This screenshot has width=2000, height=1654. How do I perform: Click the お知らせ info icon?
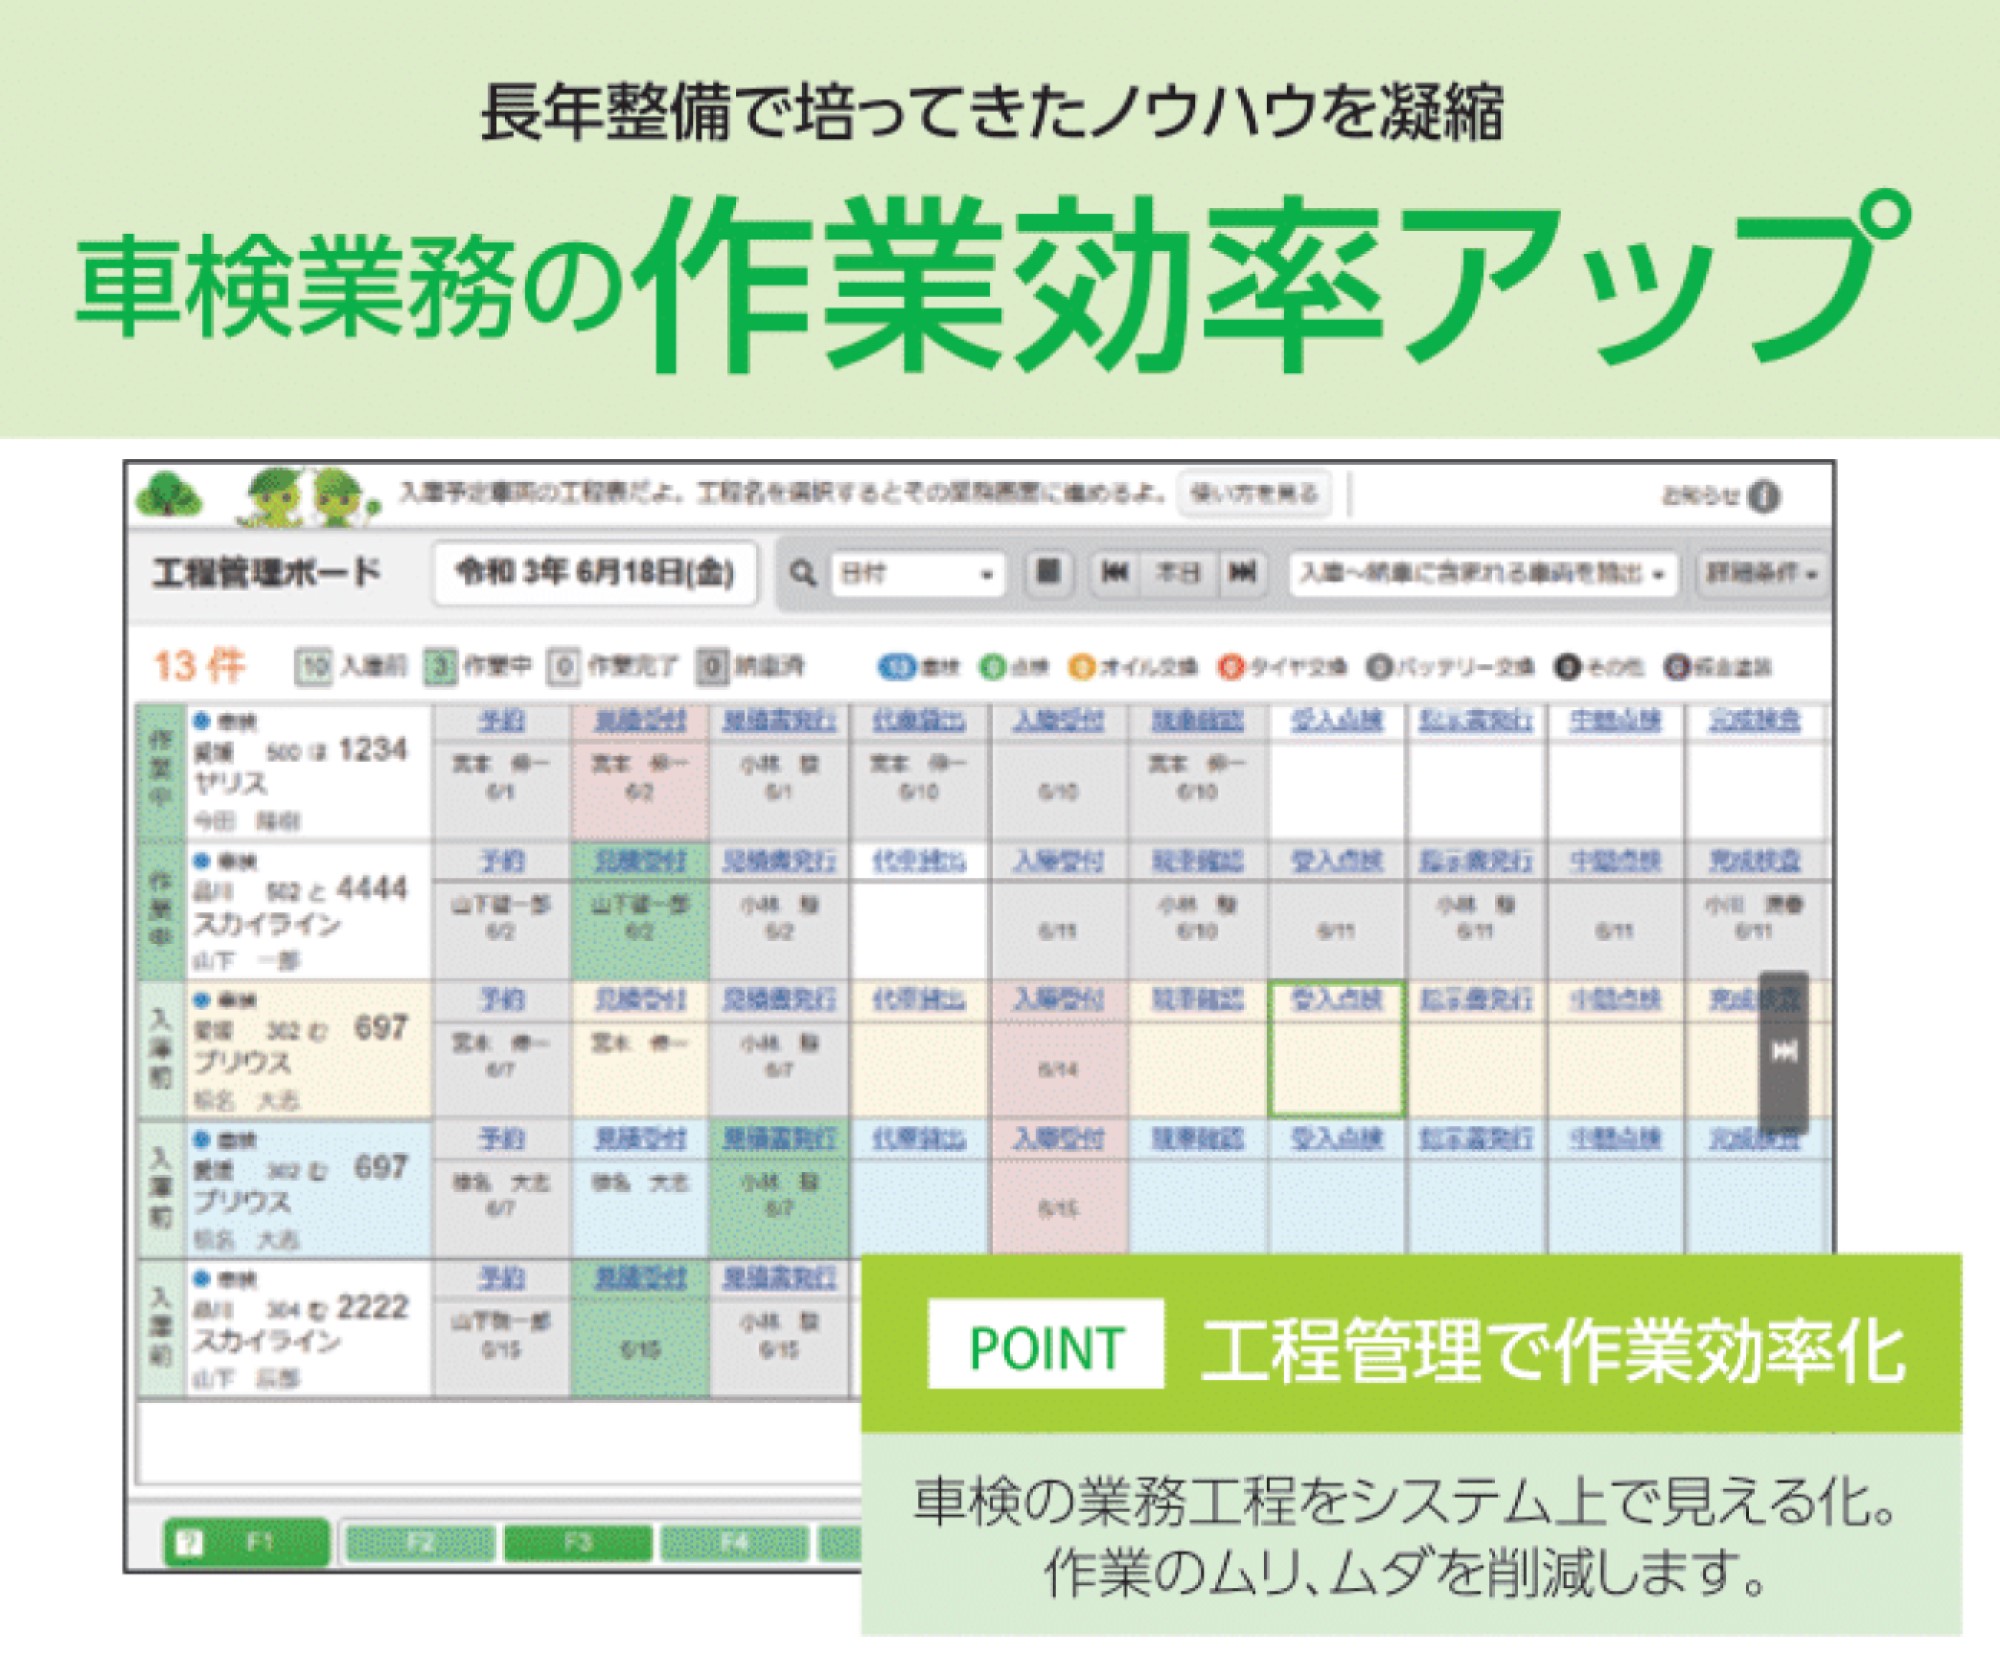pyautogui.click(x=1764, y=496)
